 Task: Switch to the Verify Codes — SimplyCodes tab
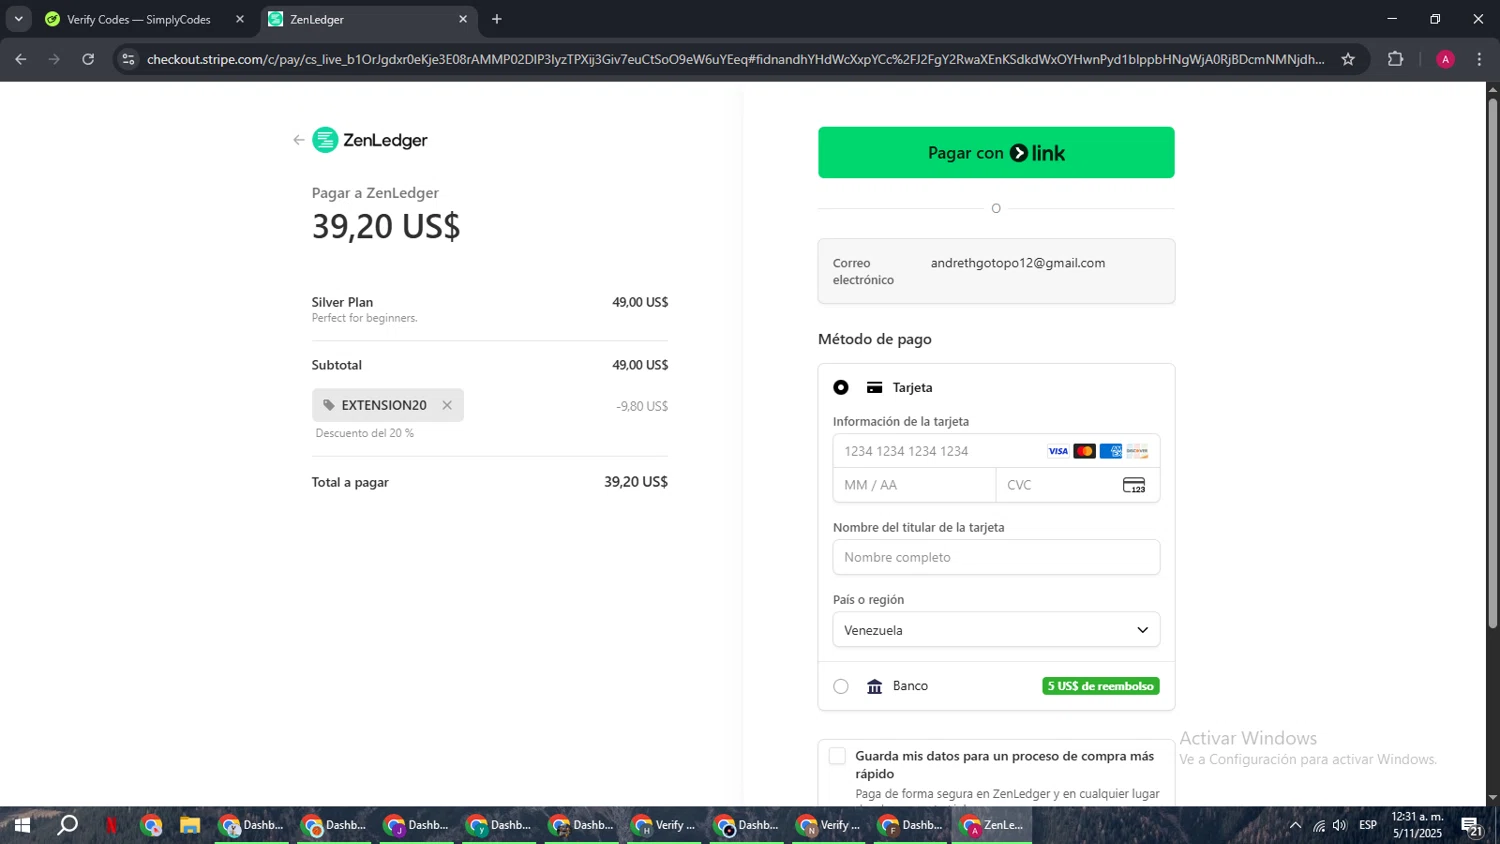point(143,19)
